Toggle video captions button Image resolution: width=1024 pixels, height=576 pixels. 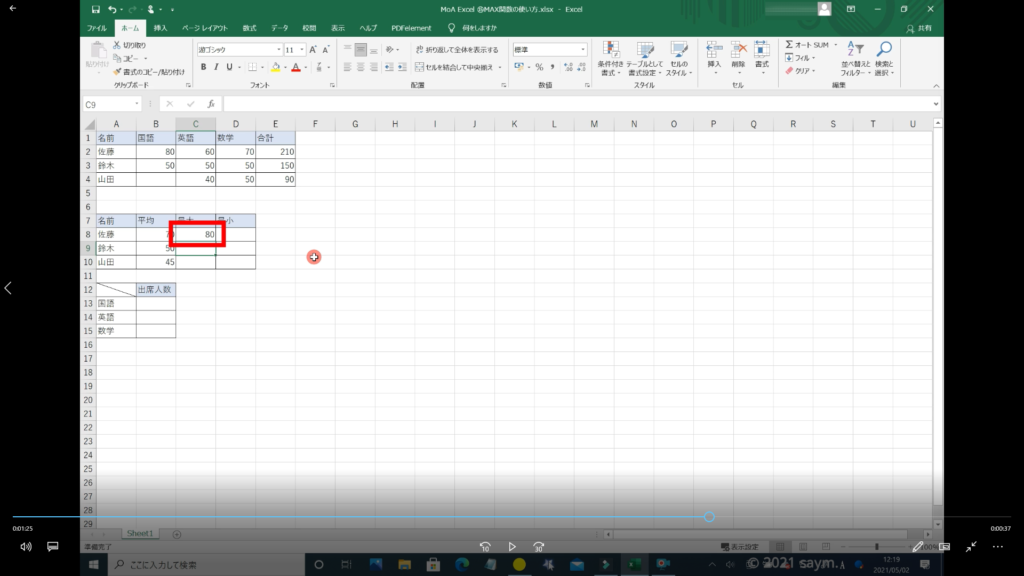point(53,547)
